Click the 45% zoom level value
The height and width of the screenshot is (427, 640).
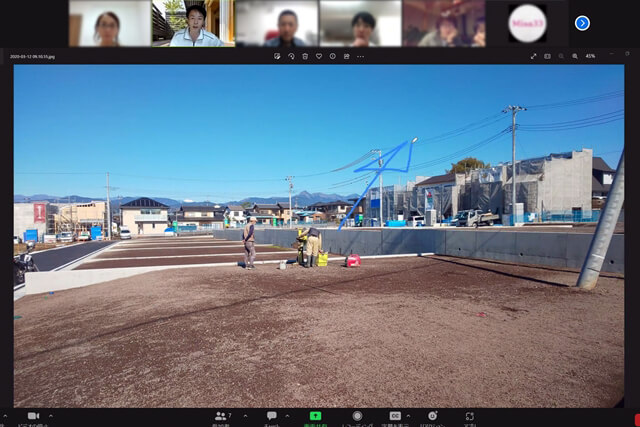[x=590, y=56]
